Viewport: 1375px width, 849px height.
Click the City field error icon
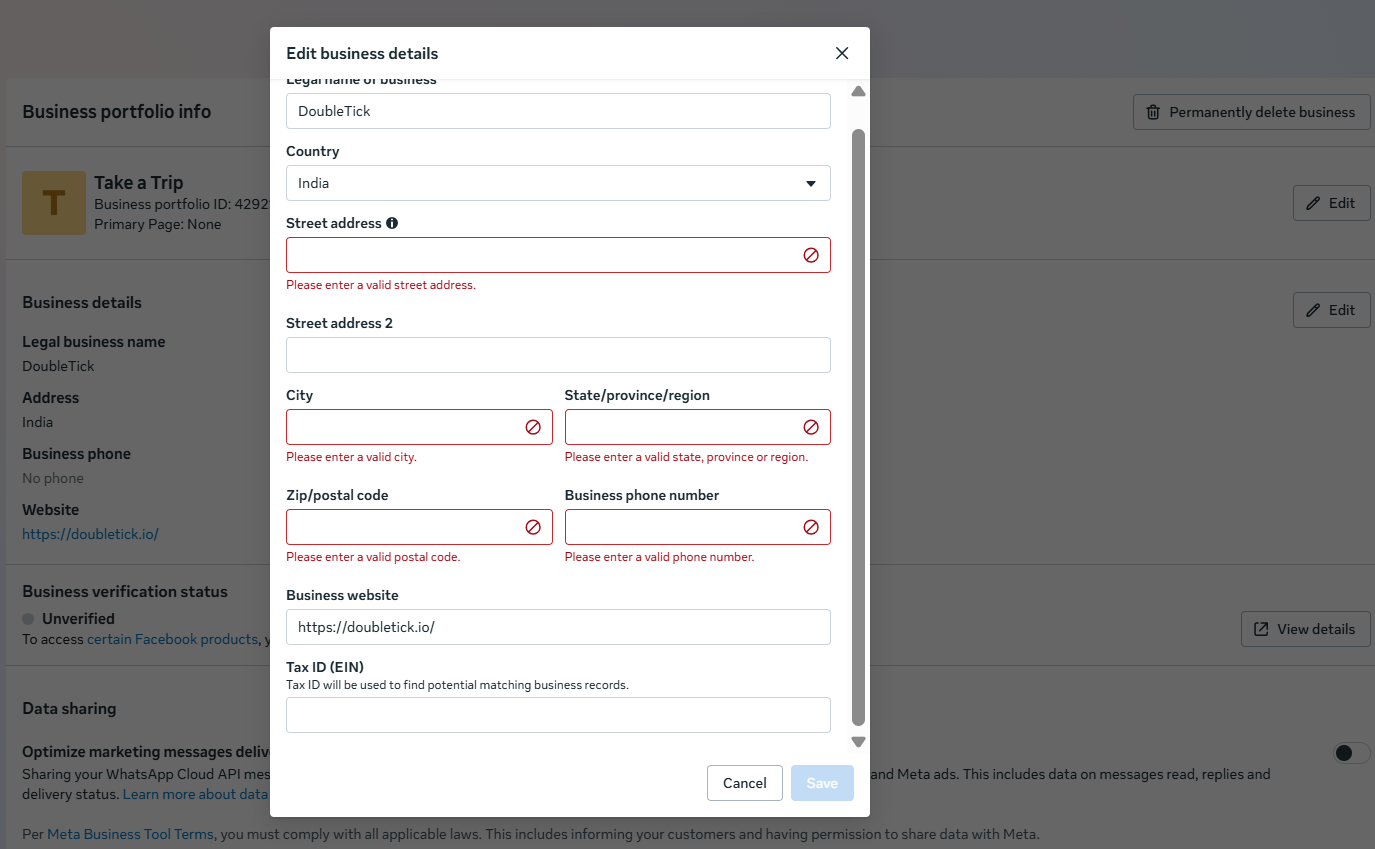[533, 427]
